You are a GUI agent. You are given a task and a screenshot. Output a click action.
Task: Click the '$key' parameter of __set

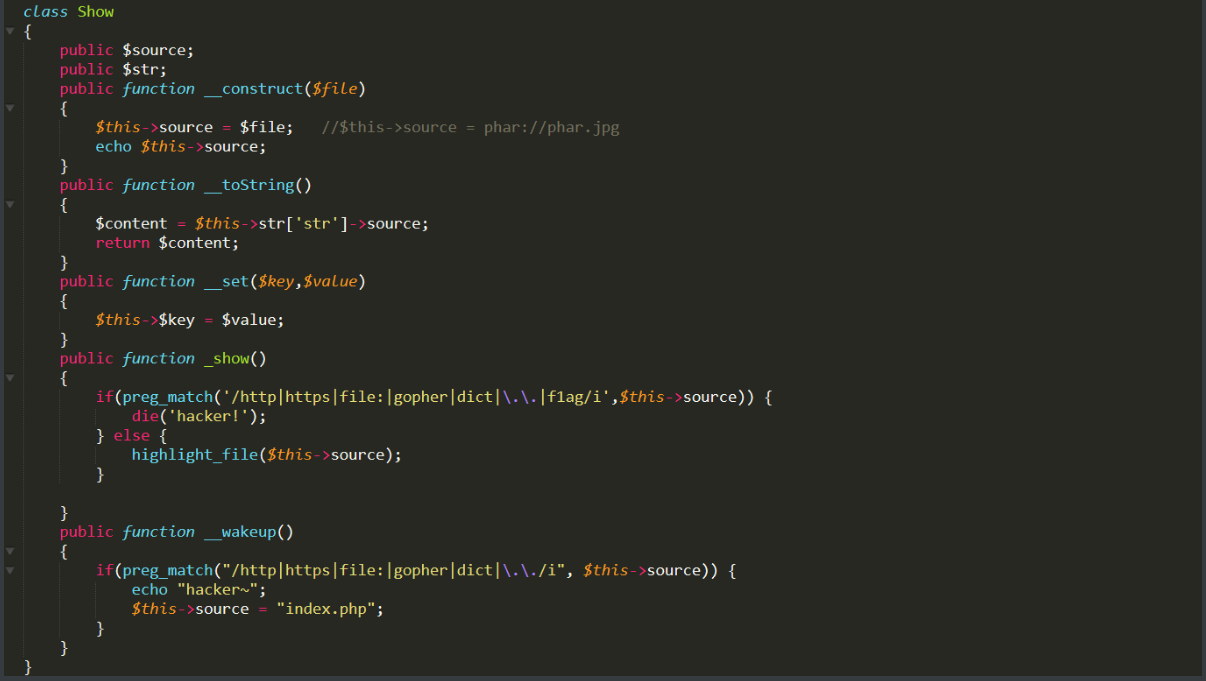point(276,281)
